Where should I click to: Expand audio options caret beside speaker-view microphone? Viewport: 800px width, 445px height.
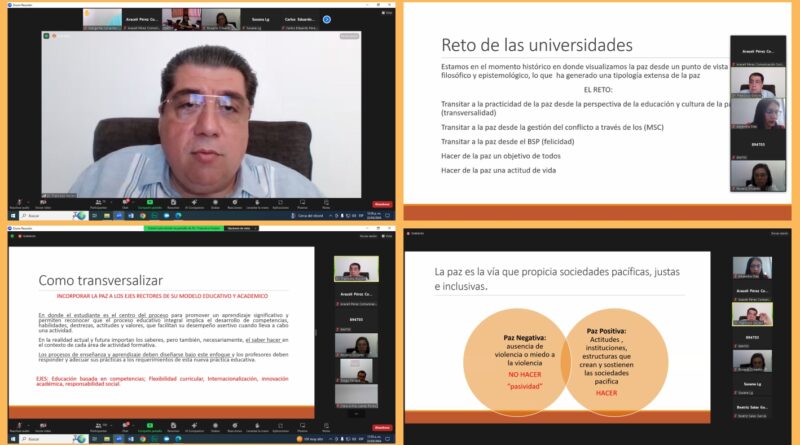[30, 200]
